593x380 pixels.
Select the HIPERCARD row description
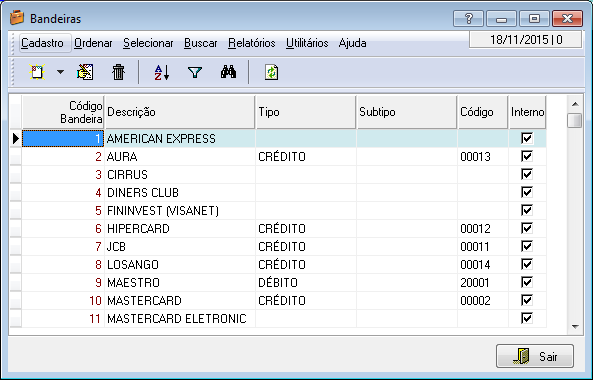tap(180, 229)
